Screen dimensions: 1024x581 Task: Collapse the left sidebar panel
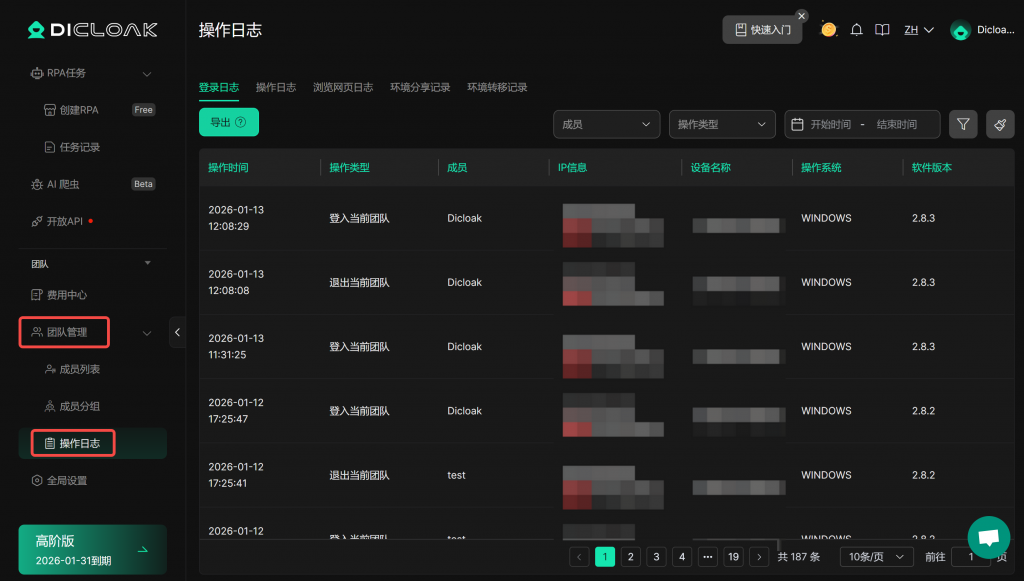(x=177, y=332)
